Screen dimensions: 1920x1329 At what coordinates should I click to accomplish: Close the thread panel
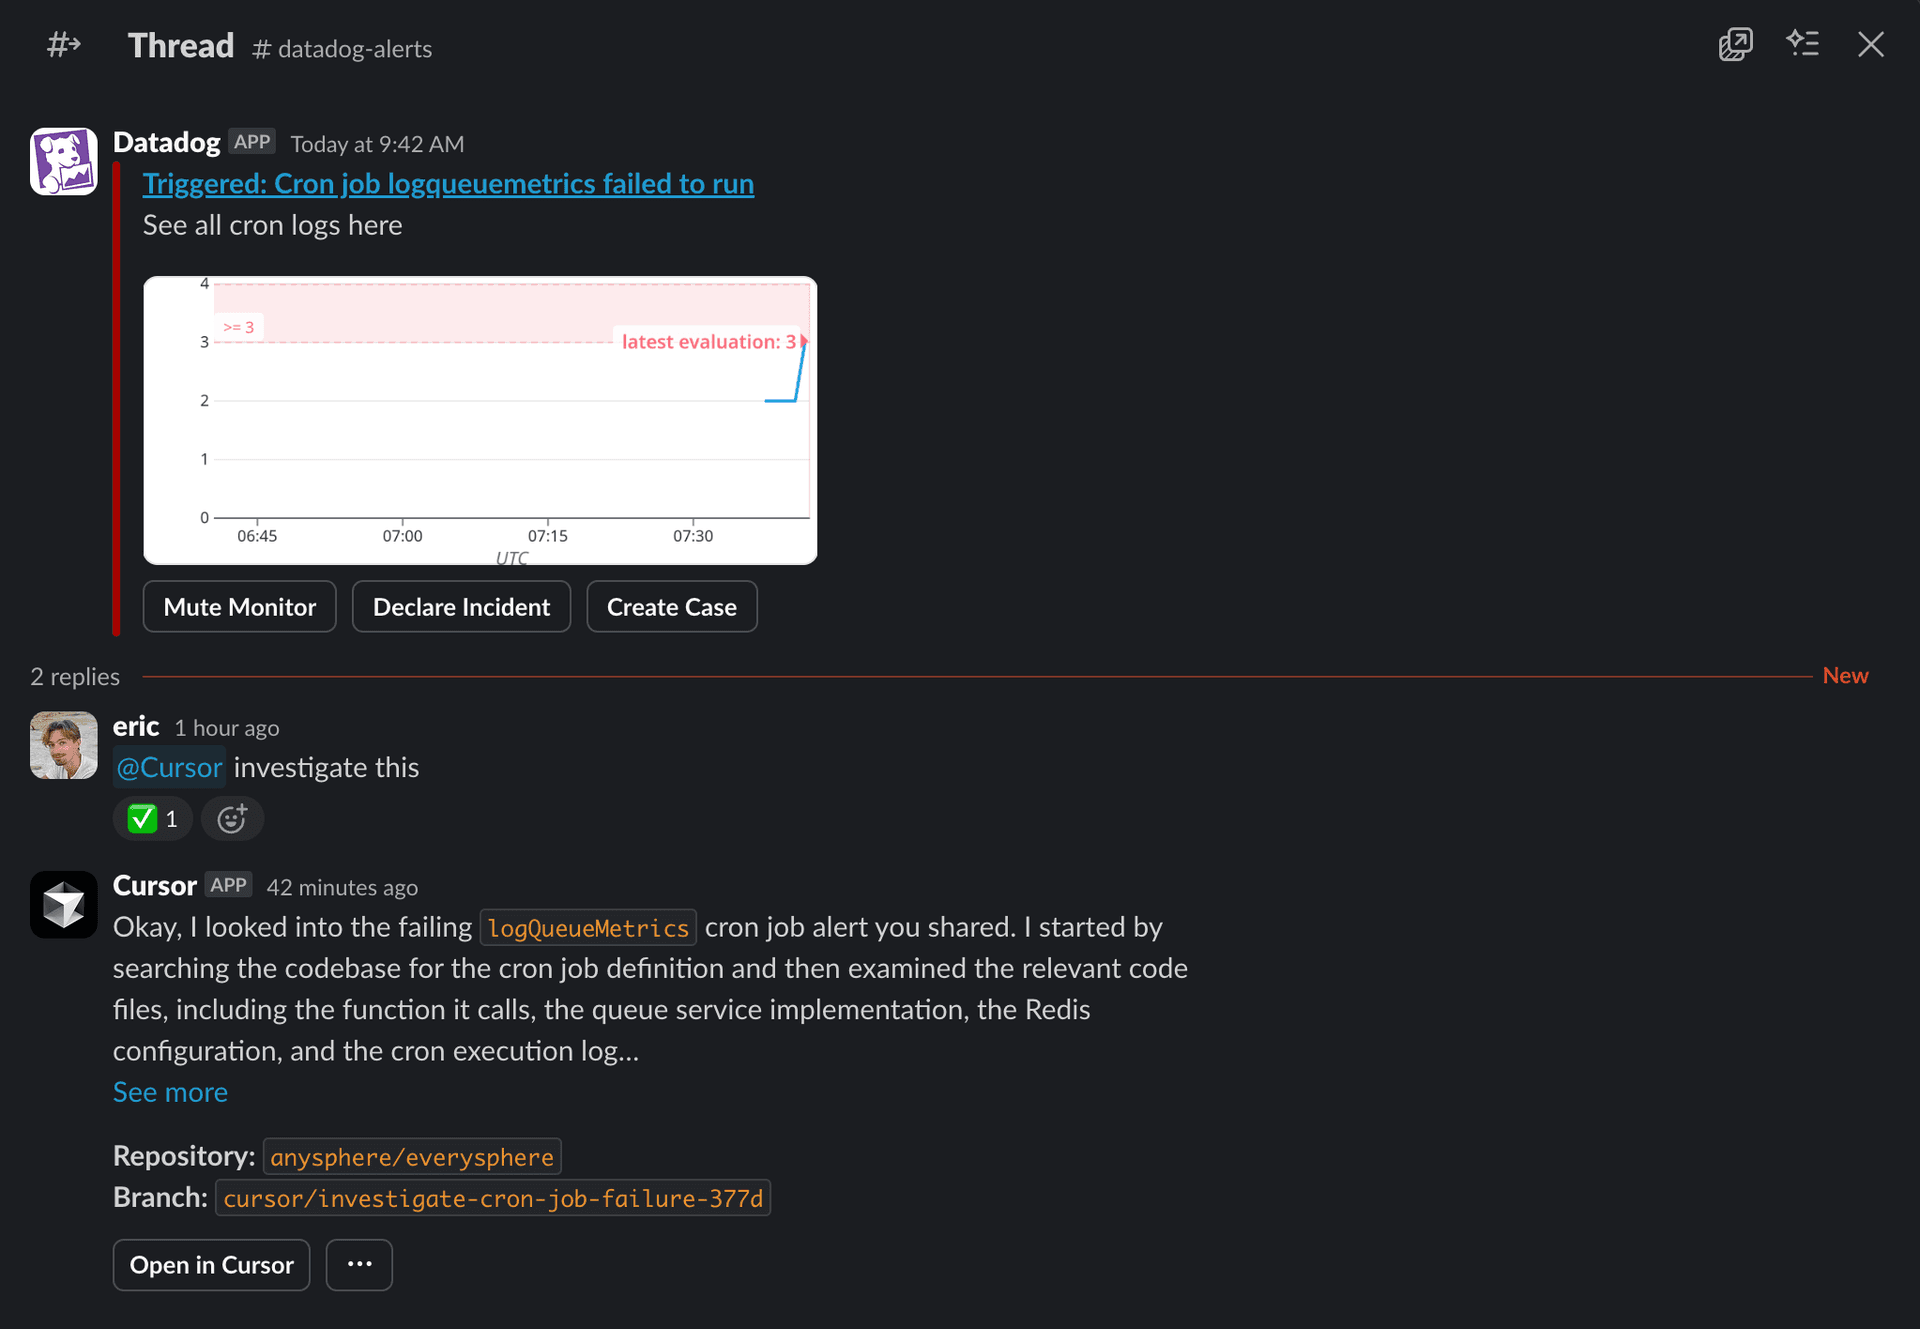[x=1870, y=45]
